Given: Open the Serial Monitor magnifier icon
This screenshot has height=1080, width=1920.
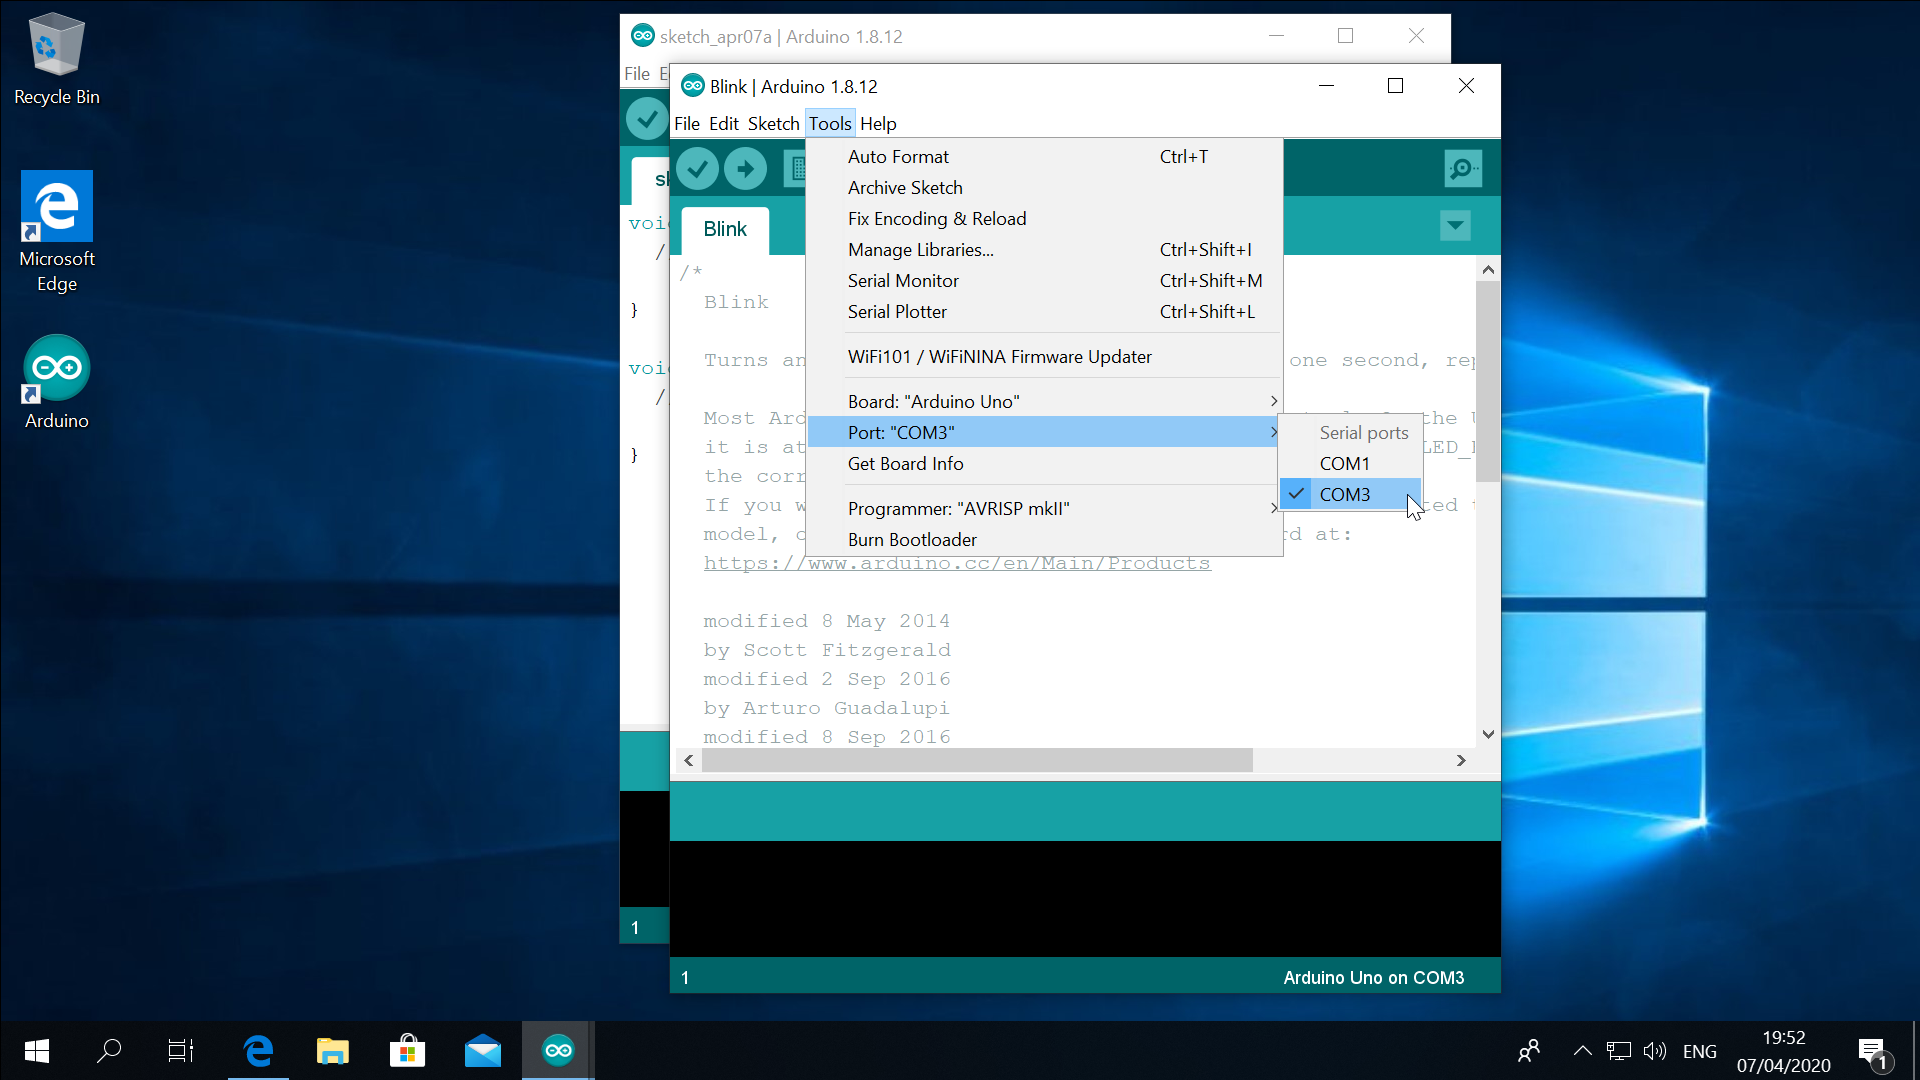Looking at the screenshot, I should pos(1463,169).
